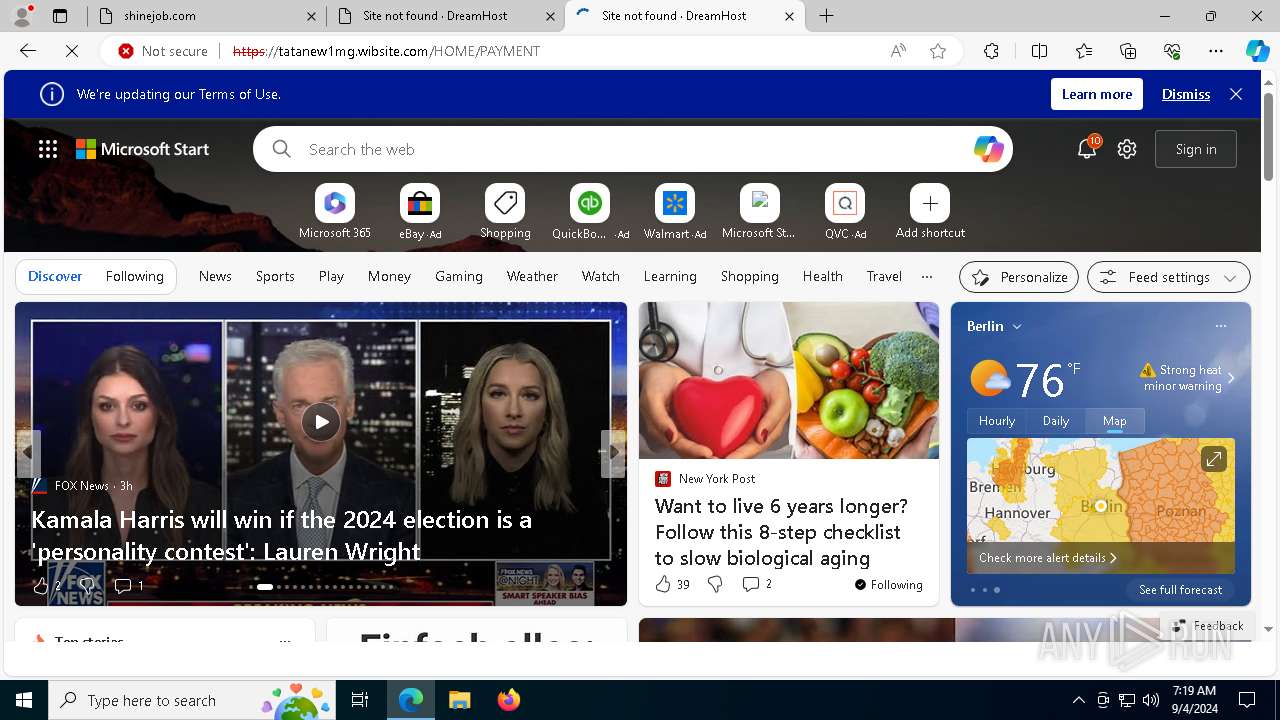Dismiss the Terms of Use notice

click(1186, 94)
